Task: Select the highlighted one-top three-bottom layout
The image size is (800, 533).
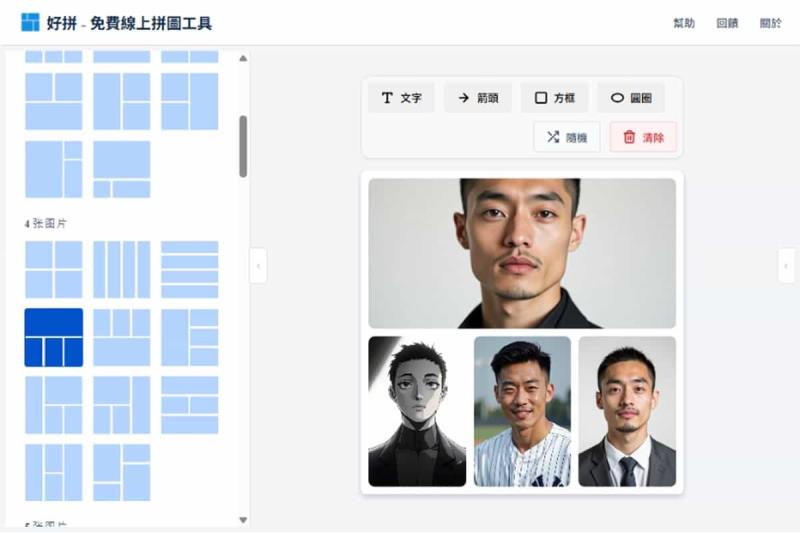Action: point(54,337)
